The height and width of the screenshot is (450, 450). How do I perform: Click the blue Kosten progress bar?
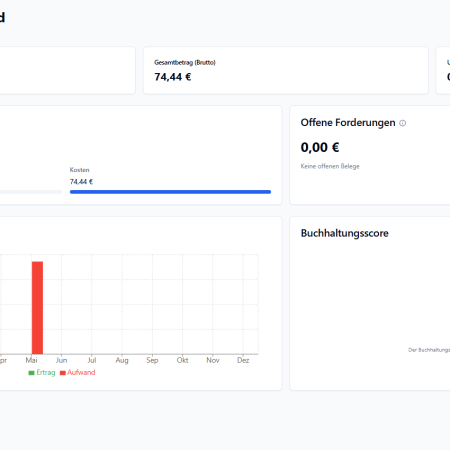tap(170, 192)
